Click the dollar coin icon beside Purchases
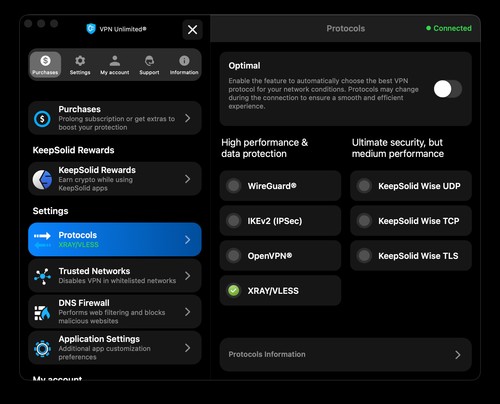 (42, 119)
